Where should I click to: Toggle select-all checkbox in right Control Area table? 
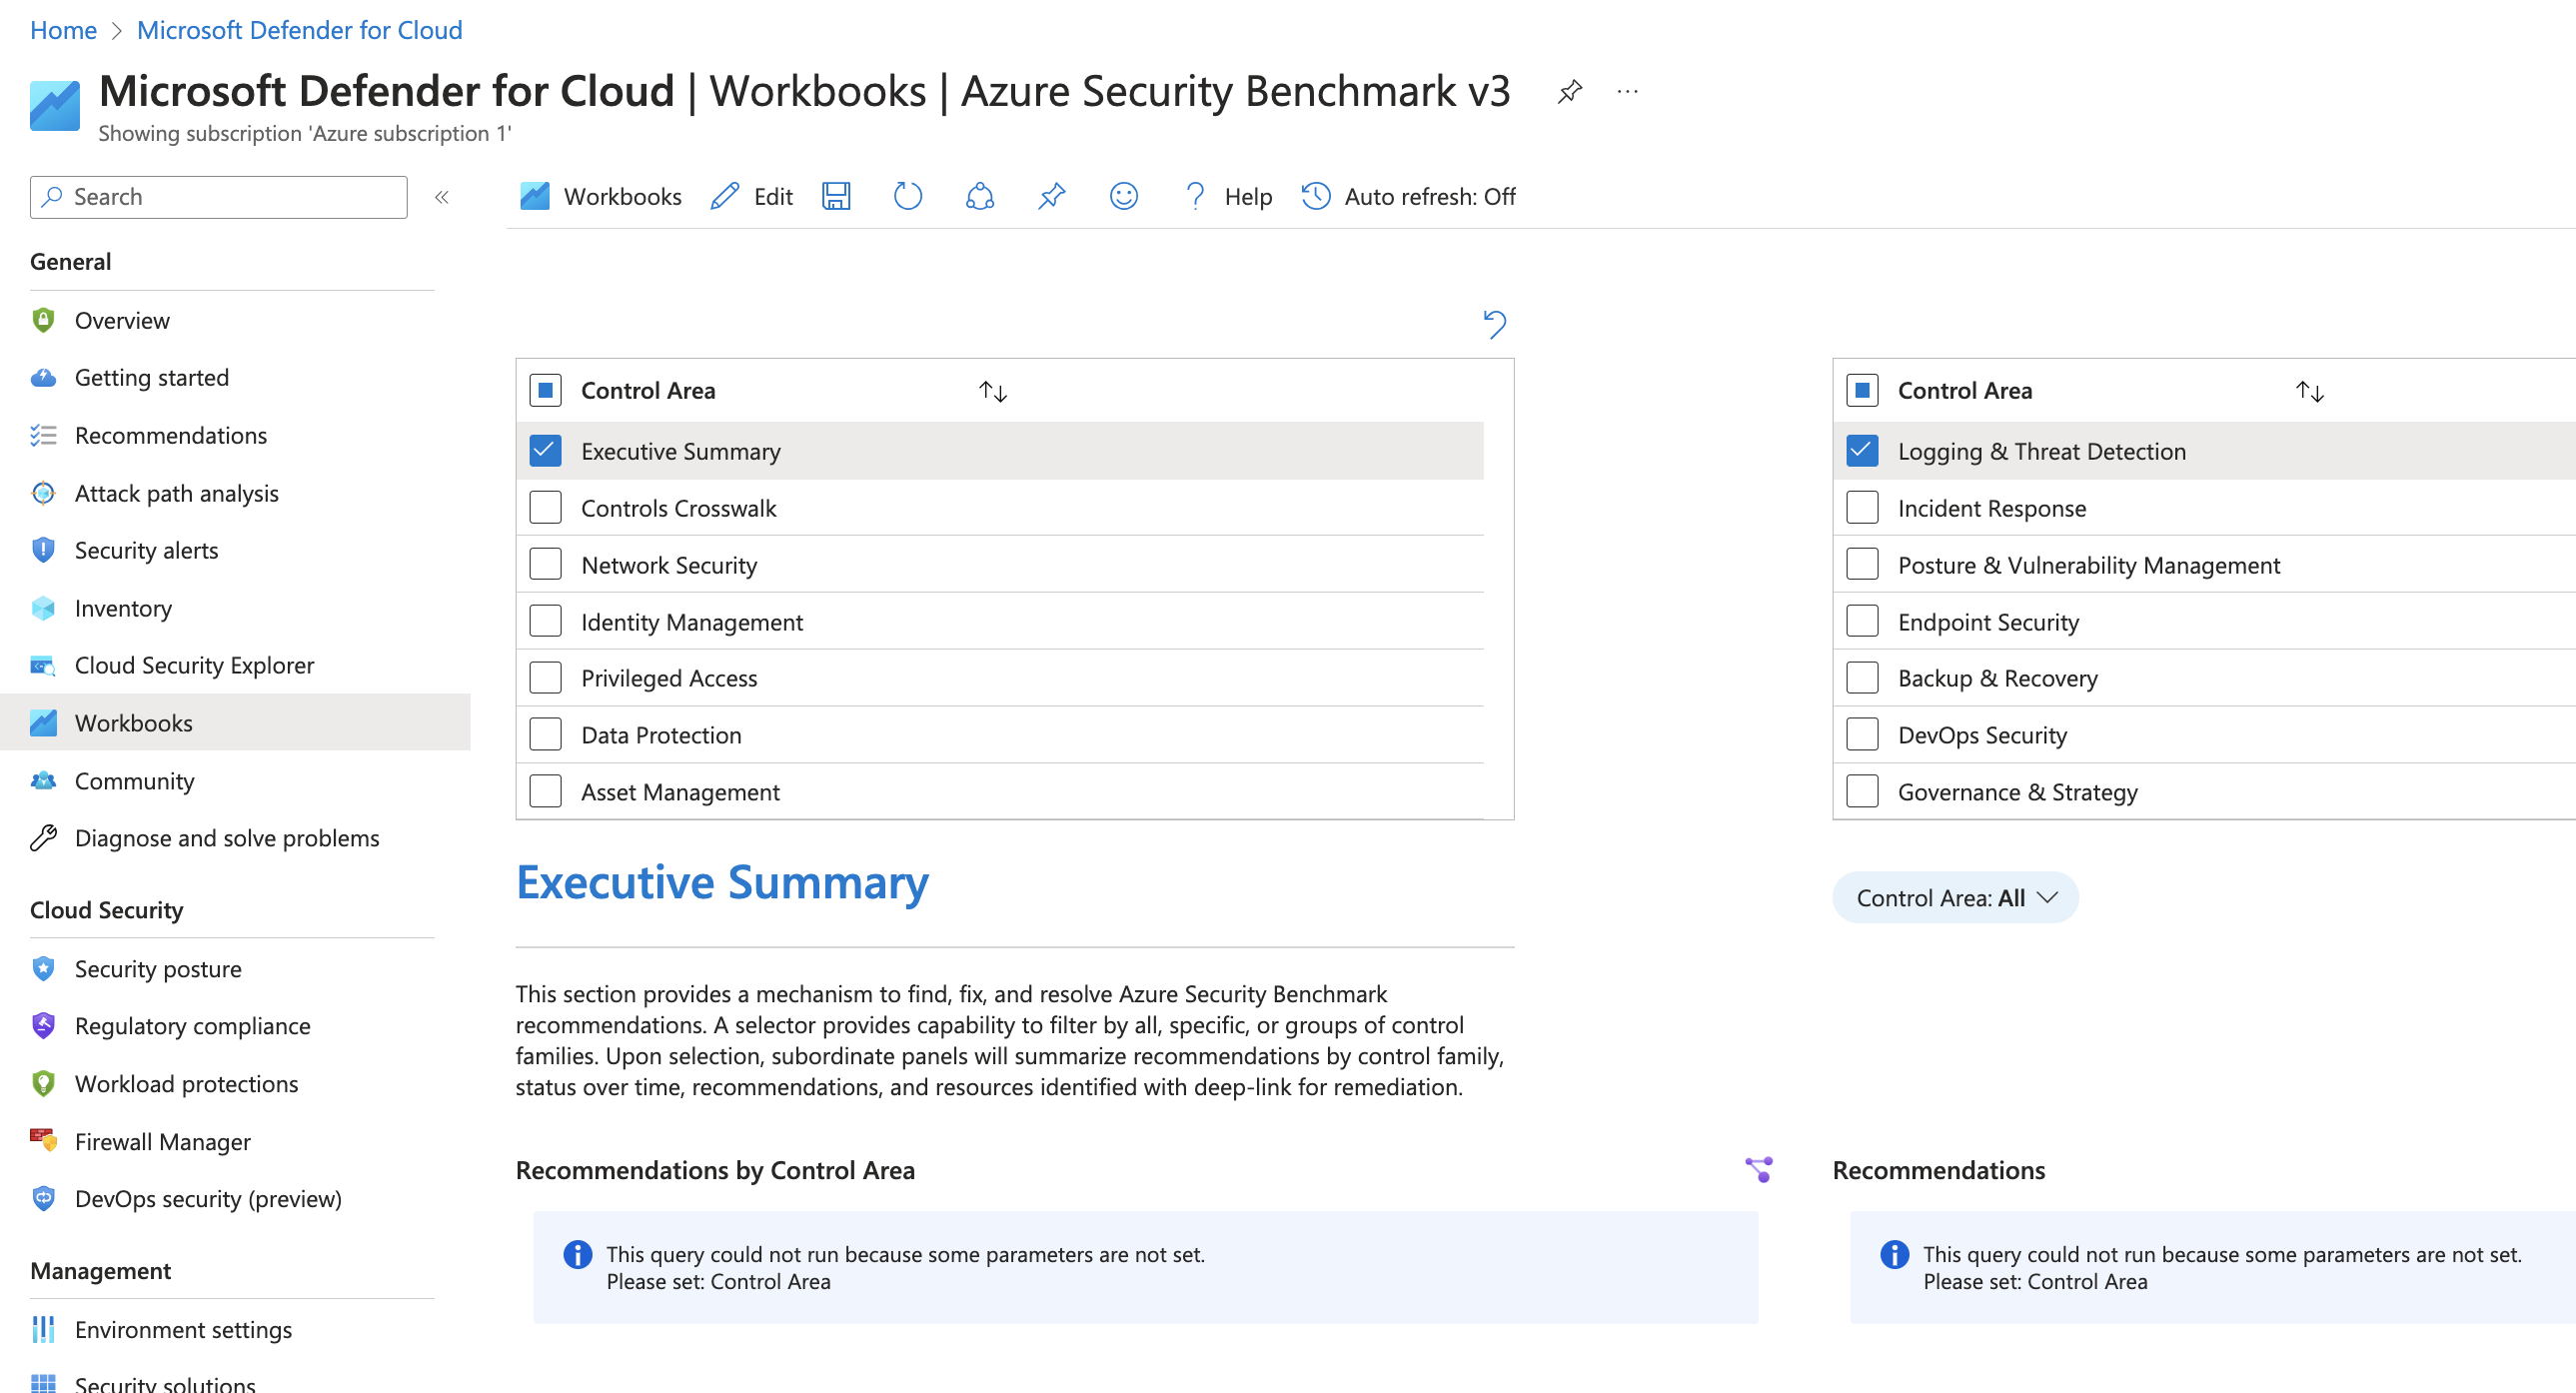[1862, 390]
